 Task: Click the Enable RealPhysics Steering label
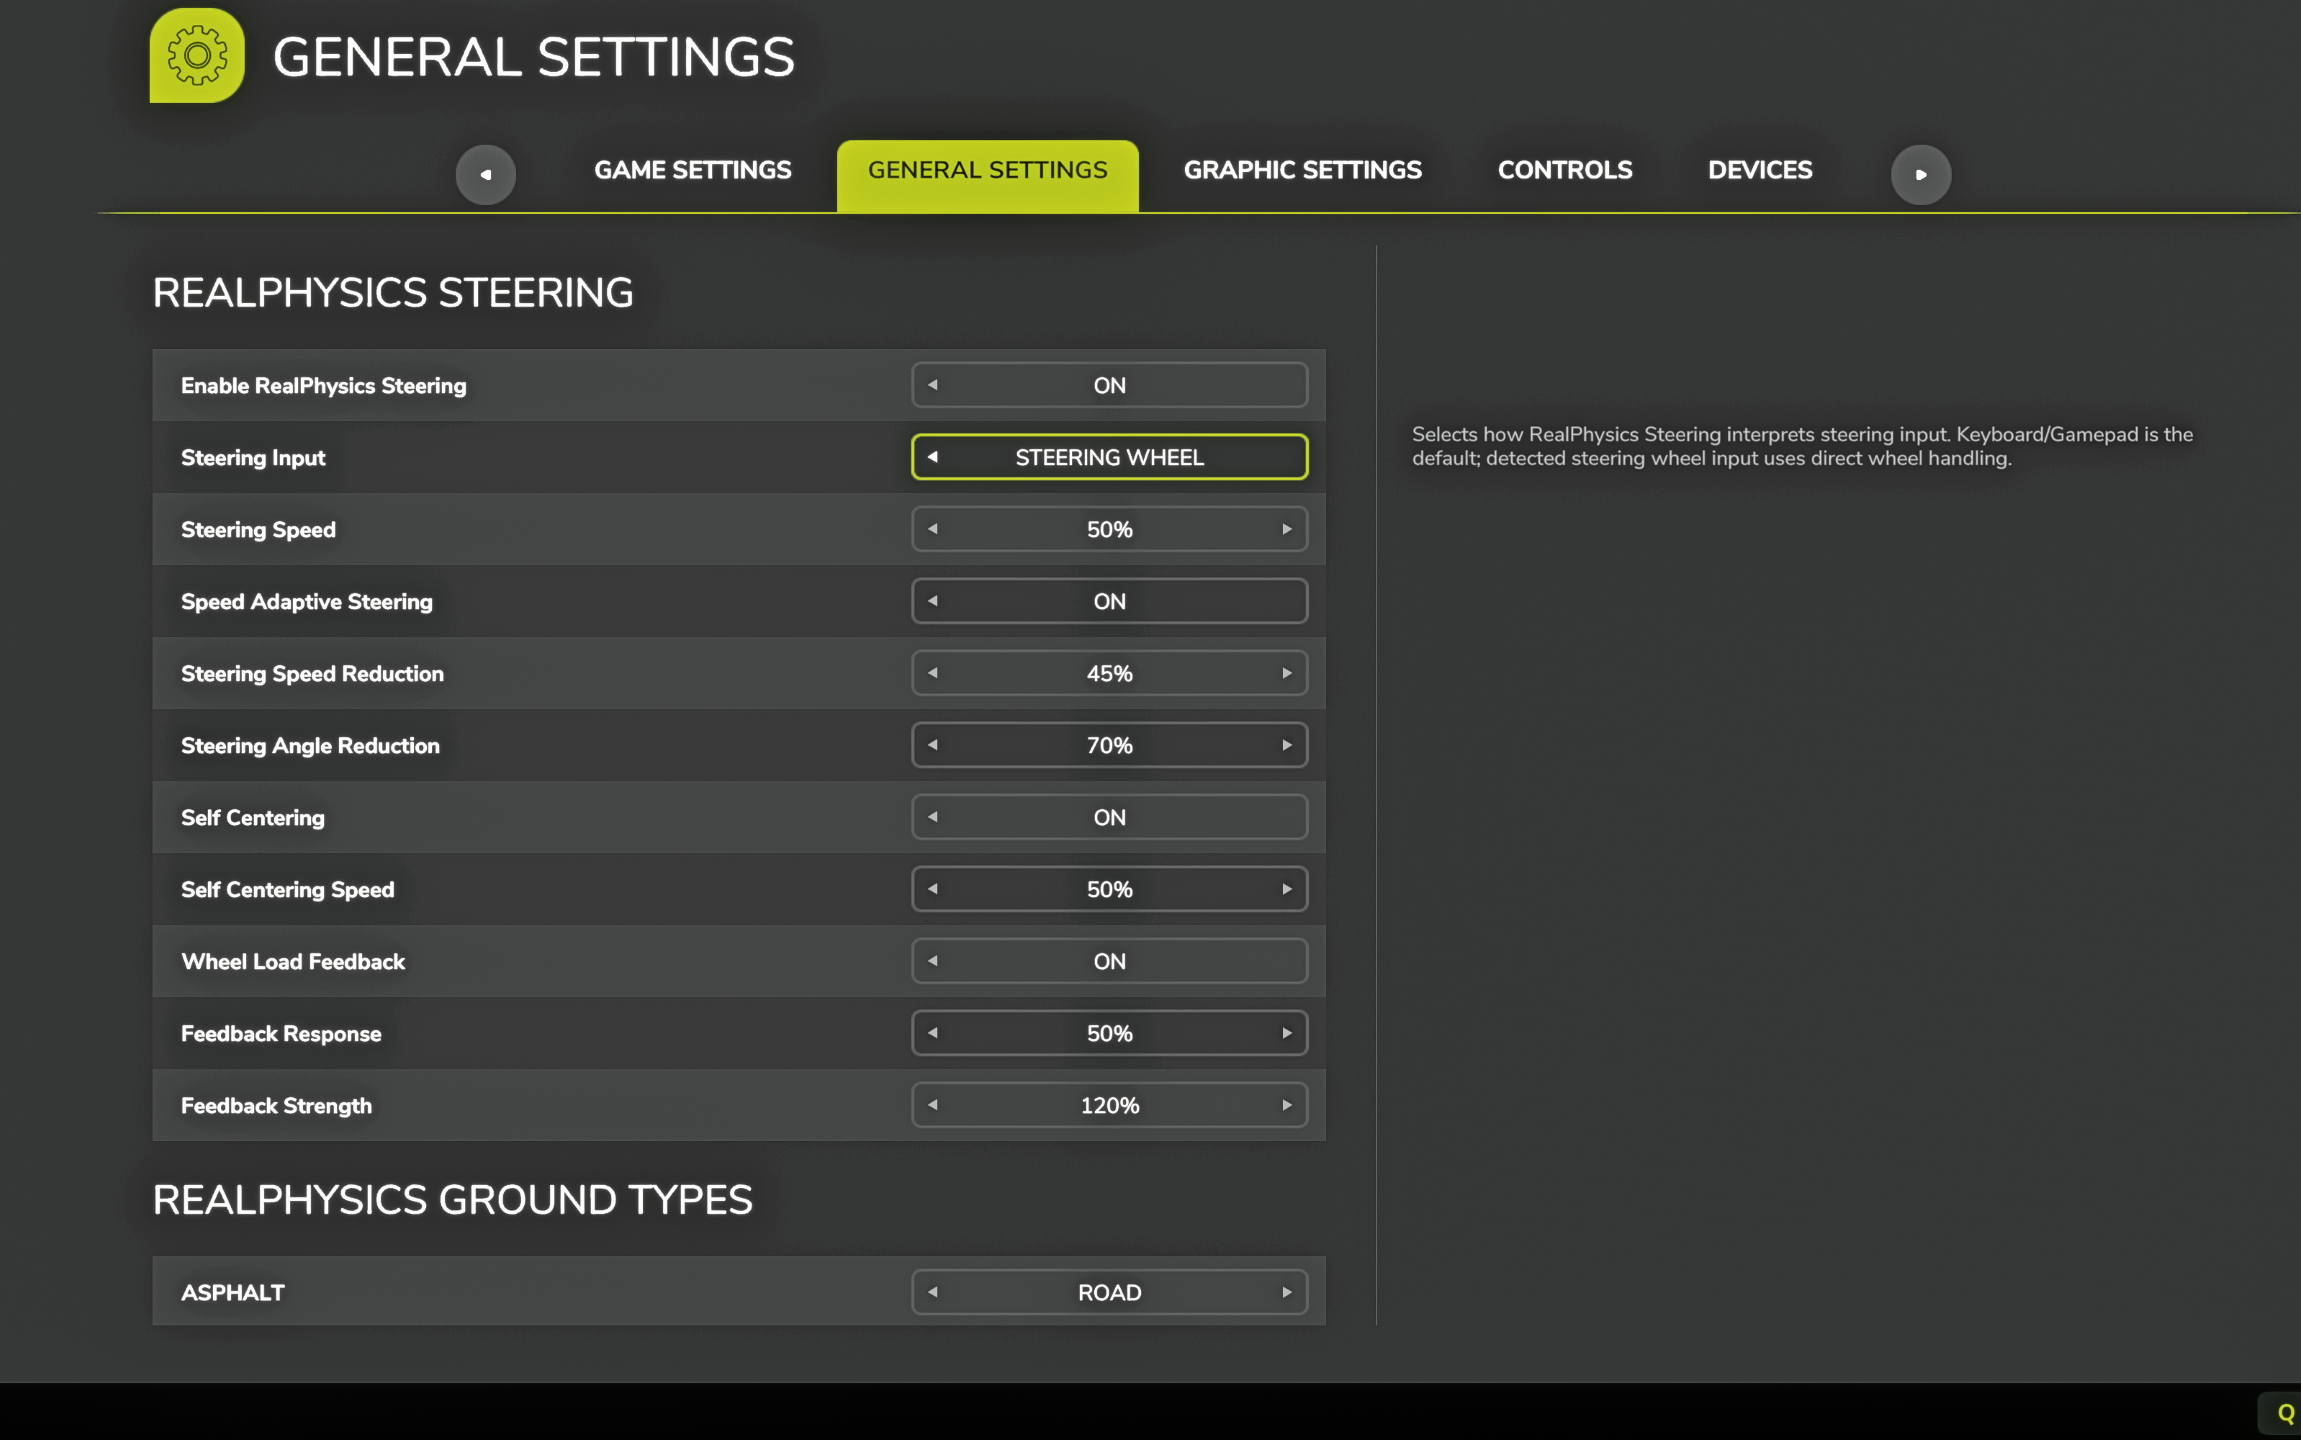tap(323, 386)
